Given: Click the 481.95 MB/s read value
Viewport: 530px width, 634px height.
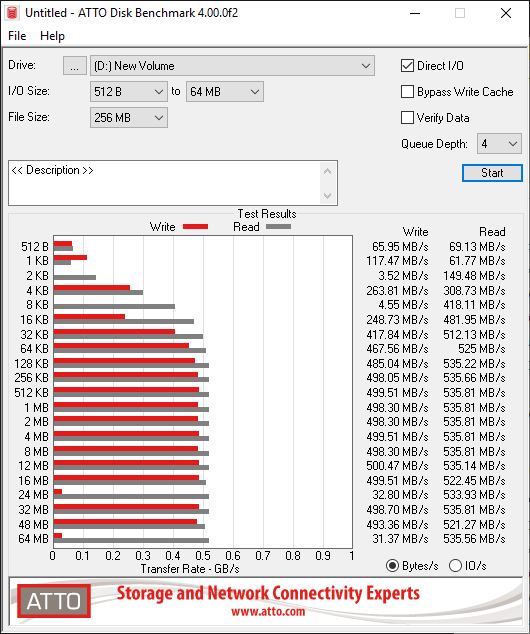Looking at the screenshot, I should point(474,319).
